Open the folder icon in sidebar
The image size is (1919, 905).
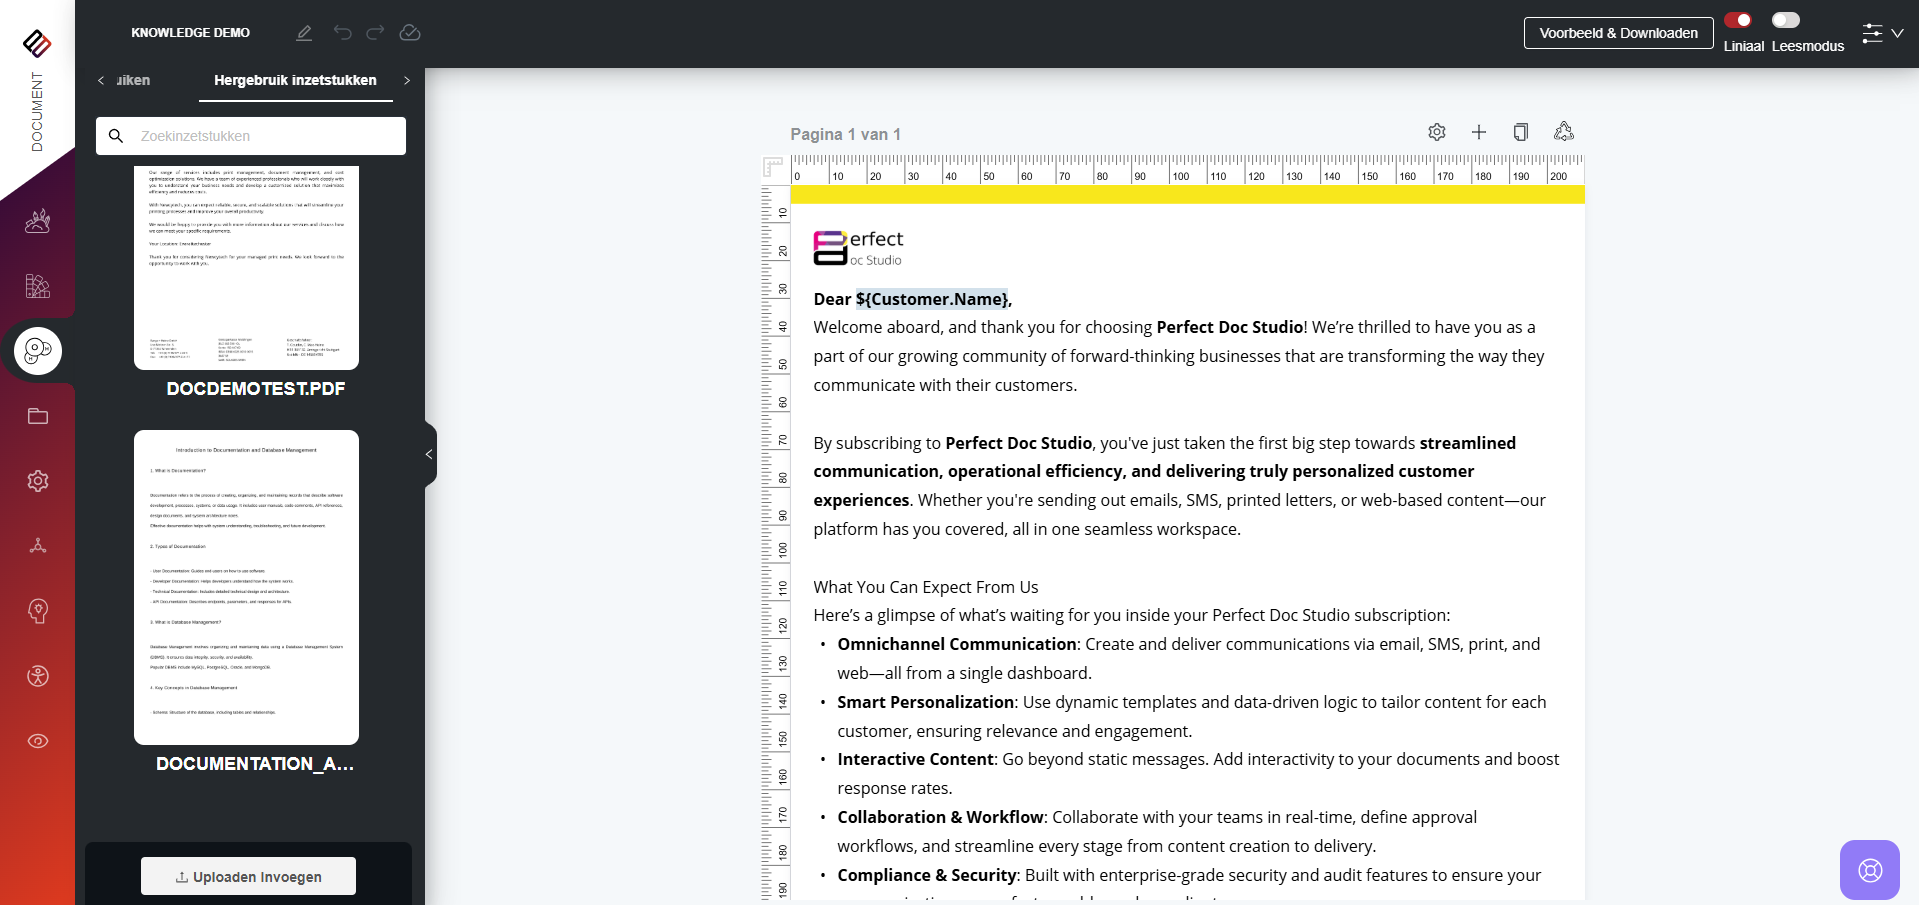point(38,416)
